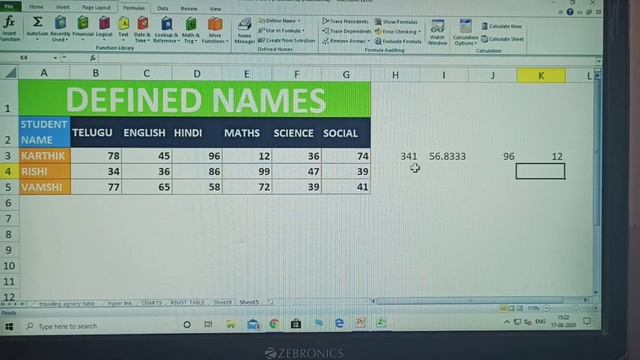Click Calculate Now
Screen dimensions: 640x360
coord(501,26)
